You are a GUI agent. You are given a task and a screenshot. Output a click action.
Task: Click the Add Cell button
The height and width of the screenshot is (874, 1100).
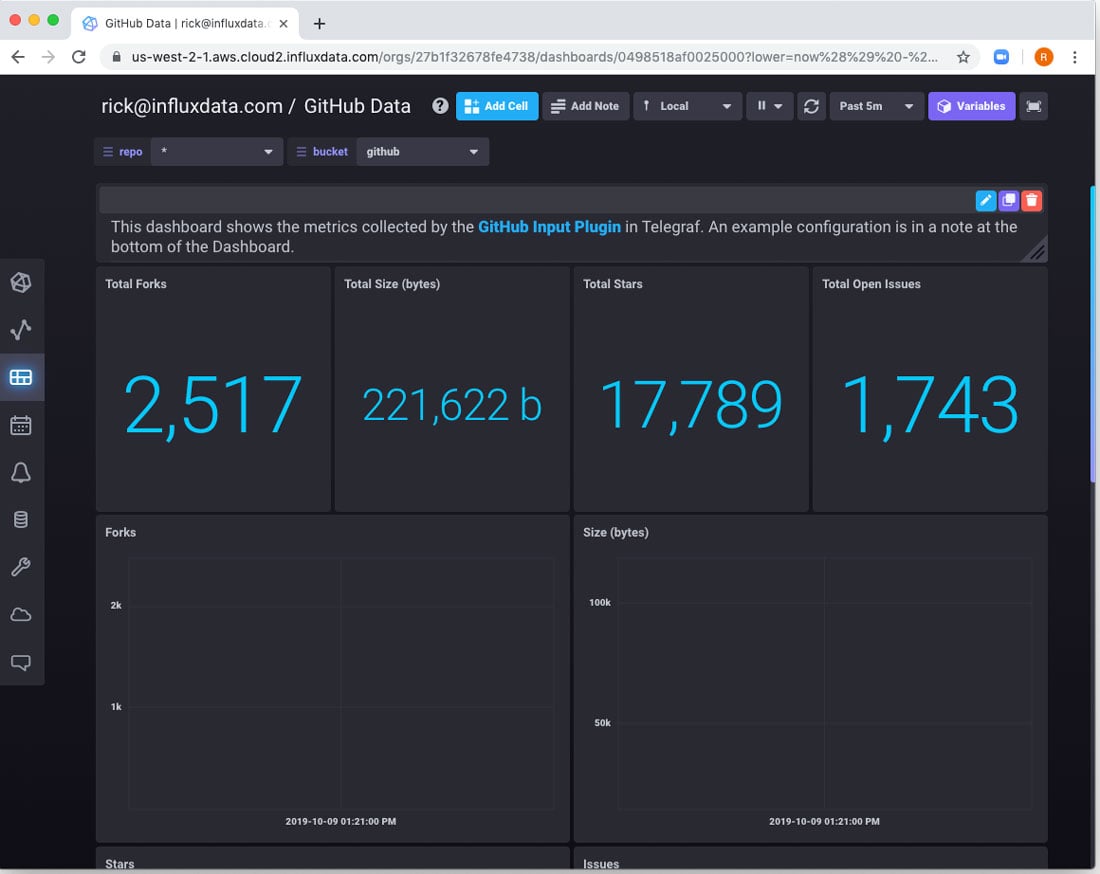[497, 106]
